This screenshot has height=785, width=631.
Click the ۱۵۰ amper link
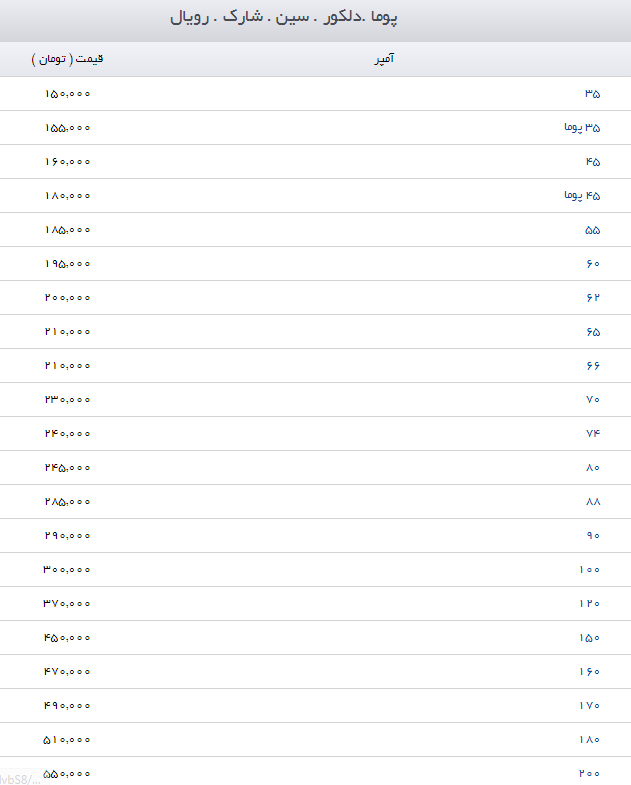(x=589, y=638)
